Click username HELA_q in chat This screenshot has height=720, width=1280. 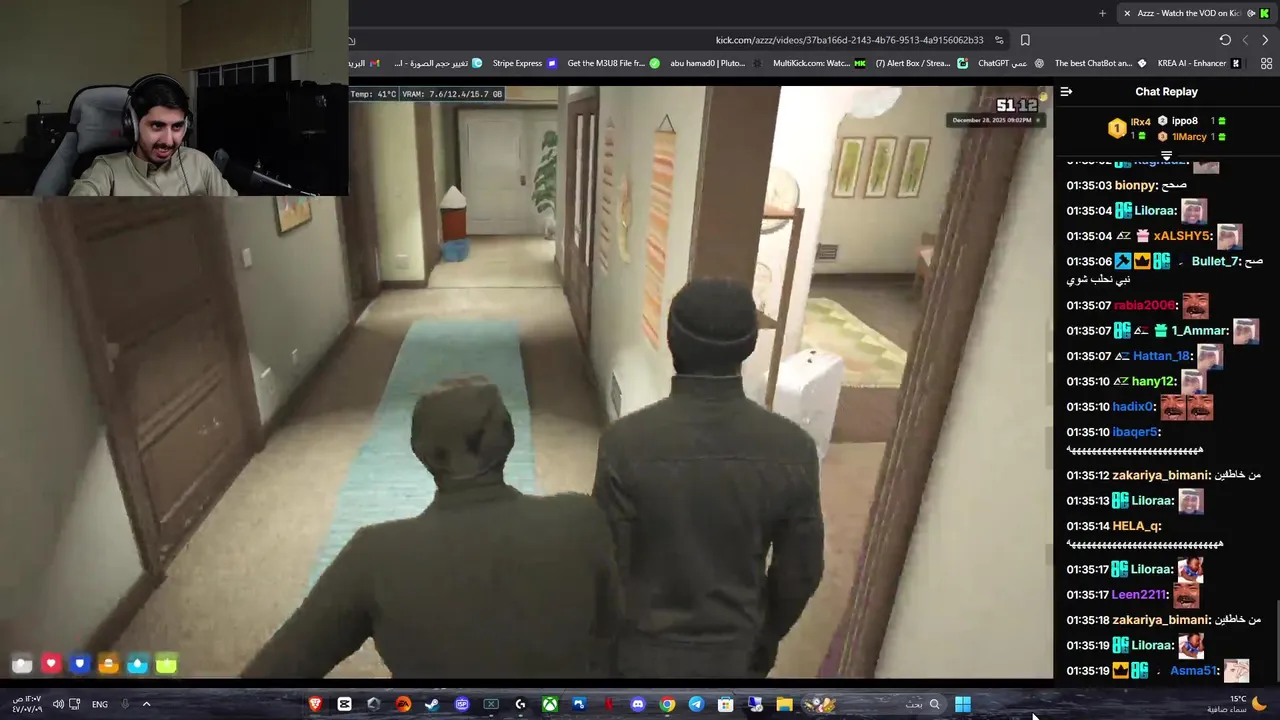click(x=1136, y=526)
